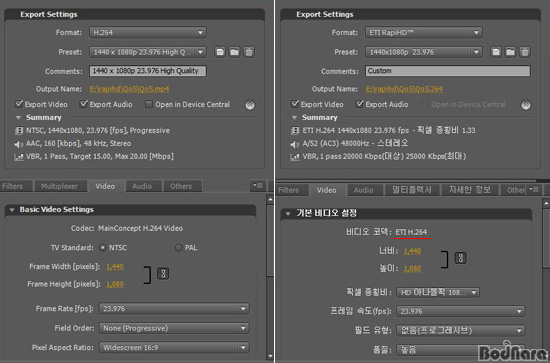Open Field Order dropdown None (Progressive)
The image size is (550, 363).
tap(174, 328)
